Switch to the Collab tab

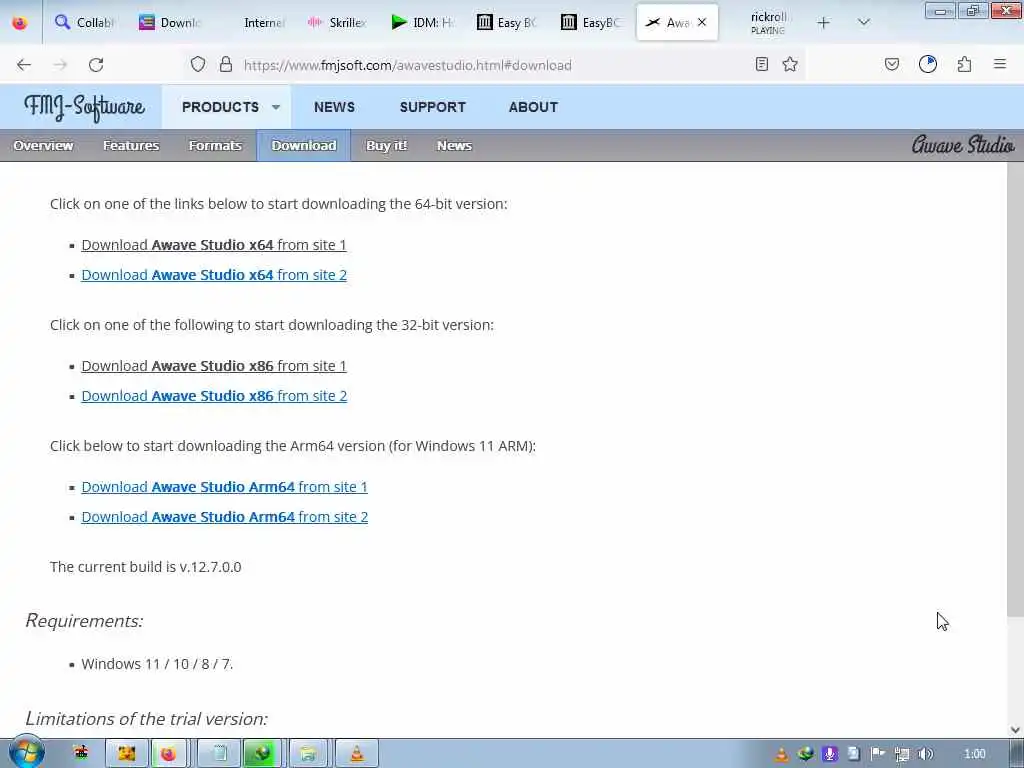85,23
